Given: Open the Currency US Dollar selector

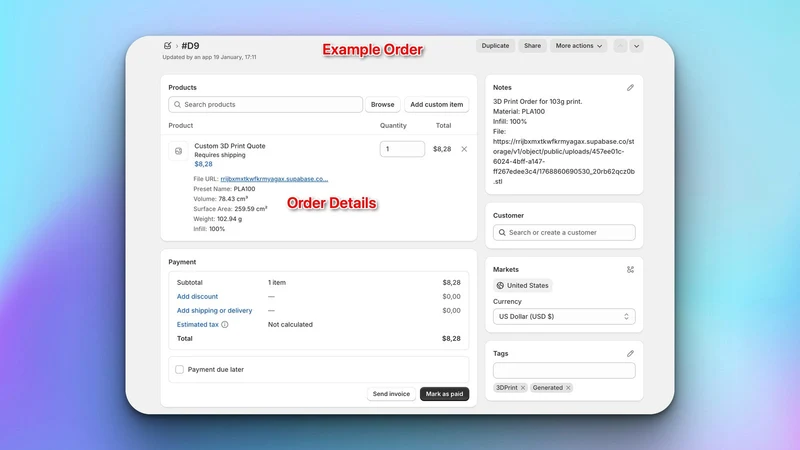Looking at the screenshot, I should (564, 317).
